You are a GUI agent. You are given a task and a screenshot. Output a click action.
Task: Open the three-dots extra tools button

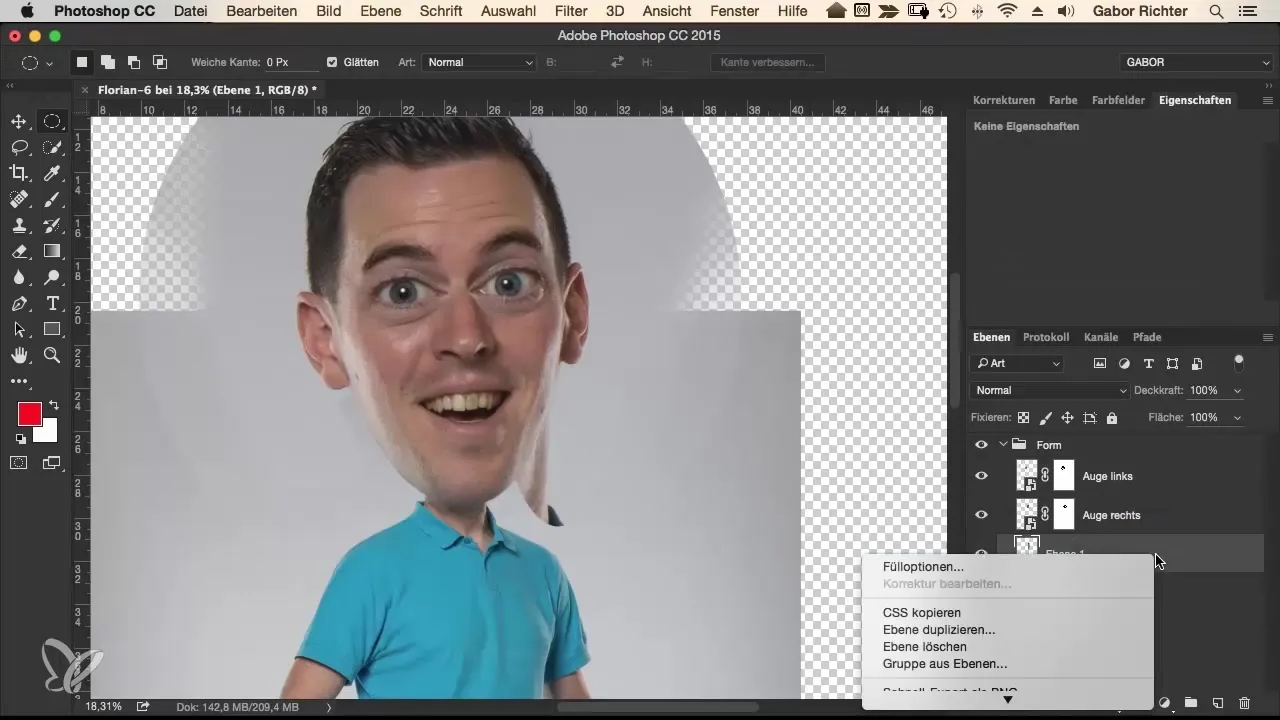click(x=19, y=381)
